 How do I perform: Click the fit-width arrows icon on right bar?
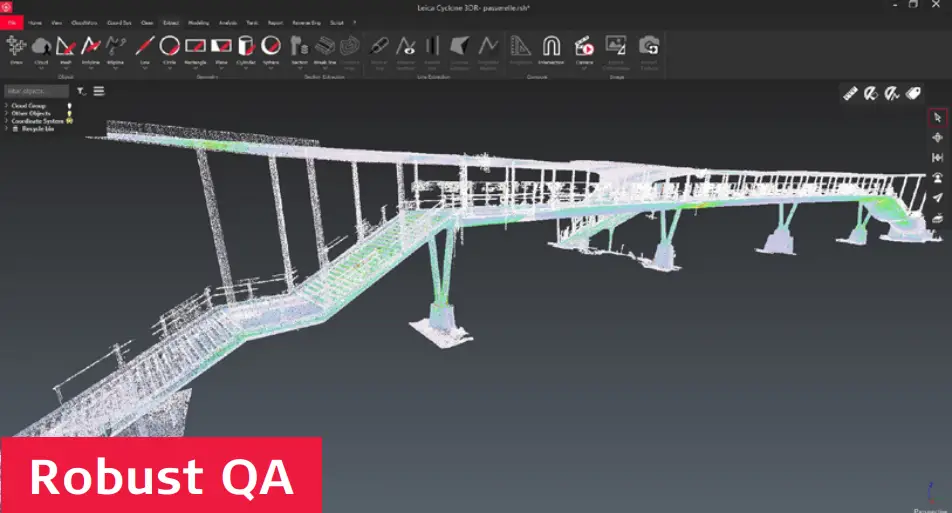[x=937, y=158]
